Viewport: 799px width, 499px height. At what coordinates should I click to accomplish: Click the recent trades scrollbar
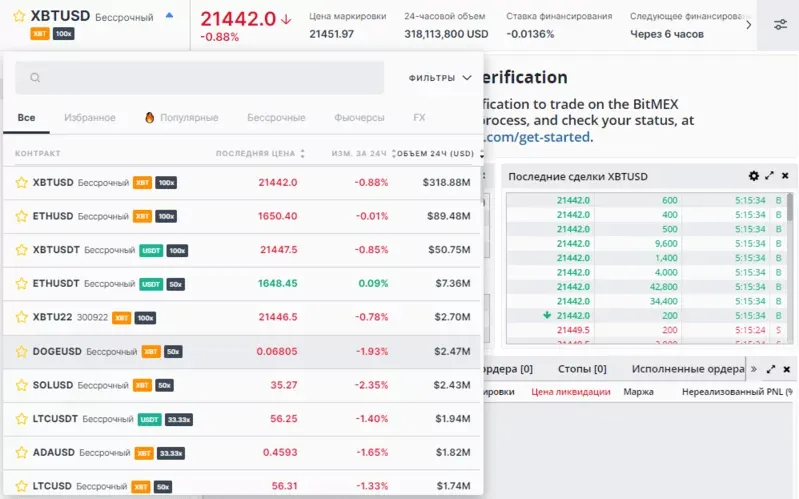(790, 207)
